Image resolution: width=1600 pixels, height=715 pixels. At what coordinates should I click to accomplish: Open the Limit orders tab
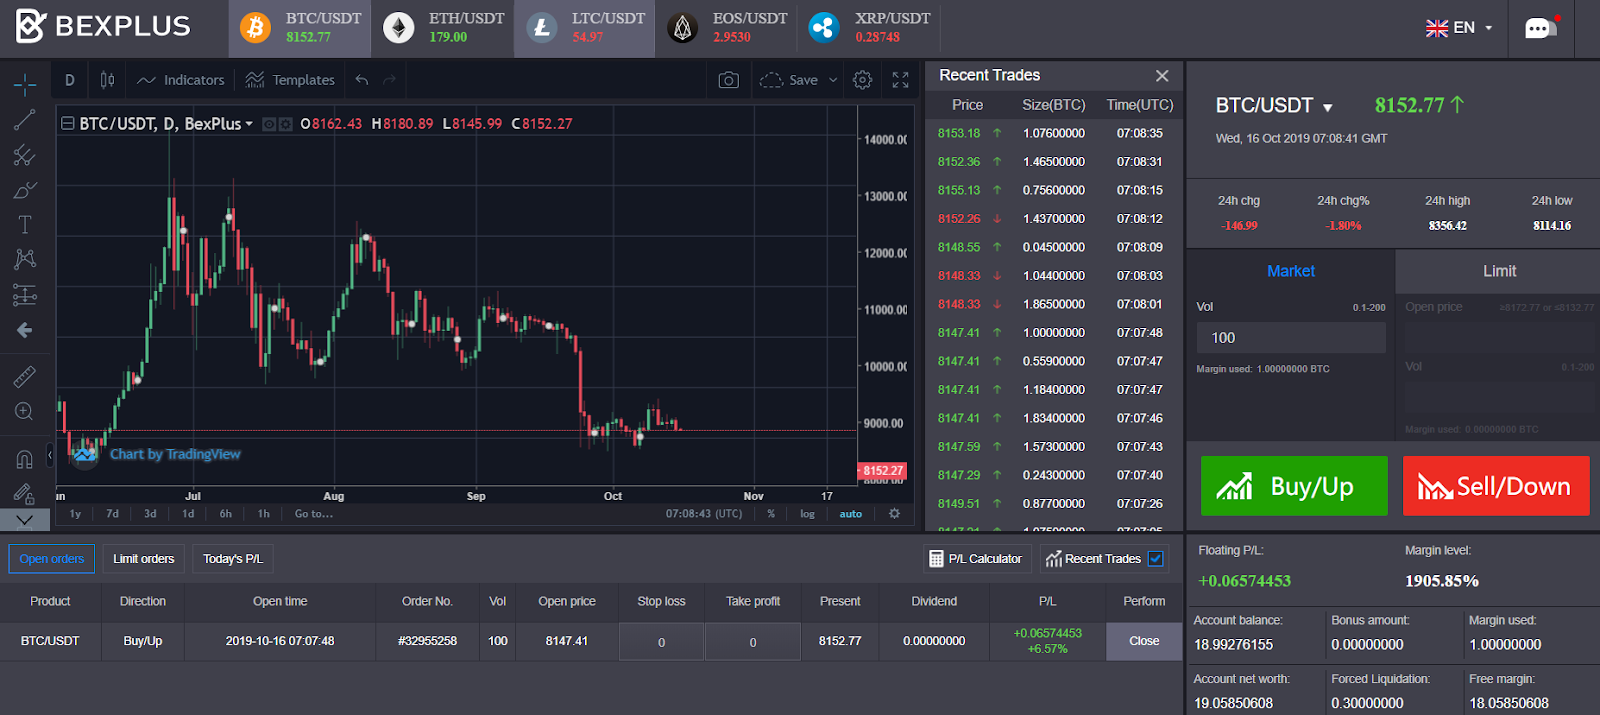click(x=144, y=559)
